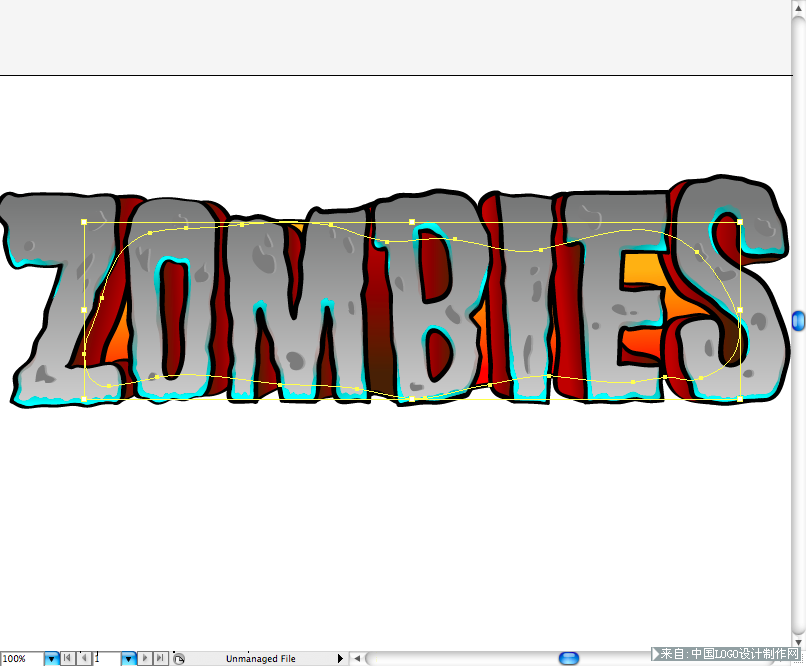Click the status icon left of Unmanaged File
Viewport: 806px width, 666px height.
179,659
